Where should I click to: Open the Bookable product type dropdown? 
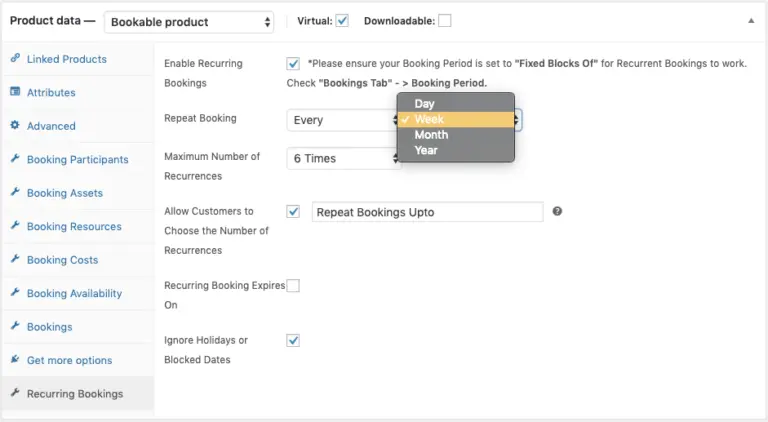(189, 21)
